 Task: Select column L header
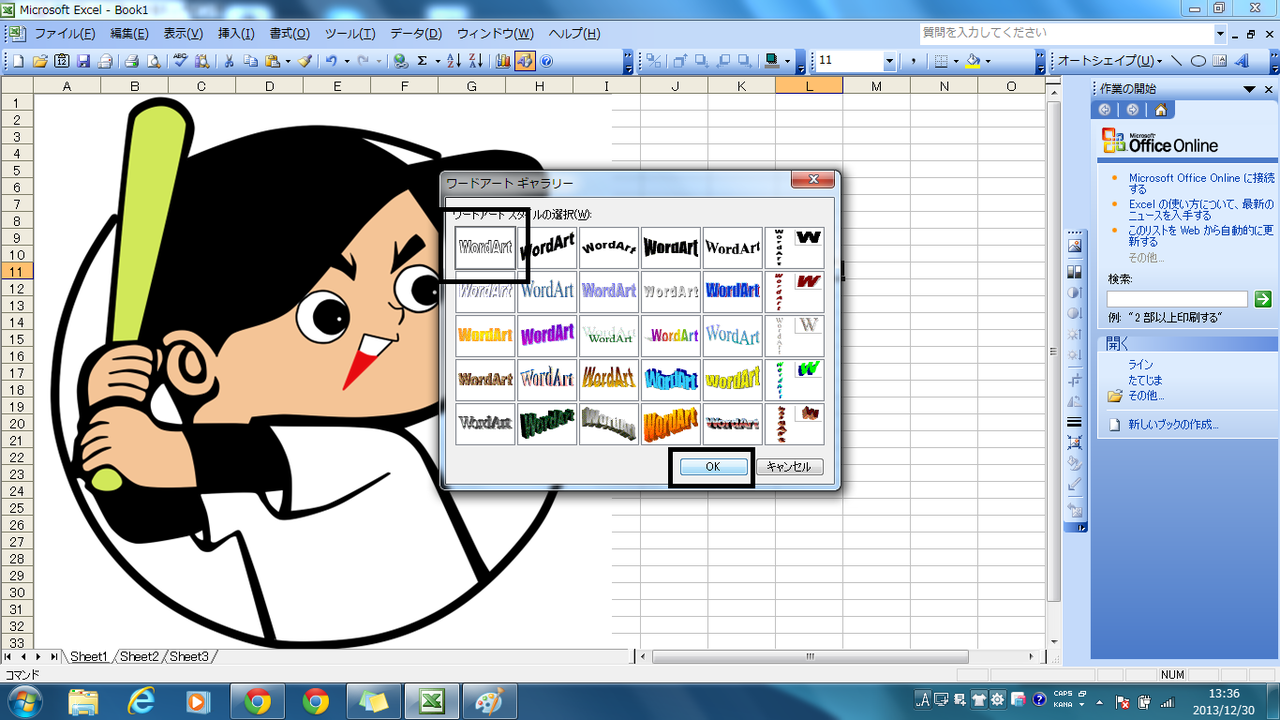(808, 86)
